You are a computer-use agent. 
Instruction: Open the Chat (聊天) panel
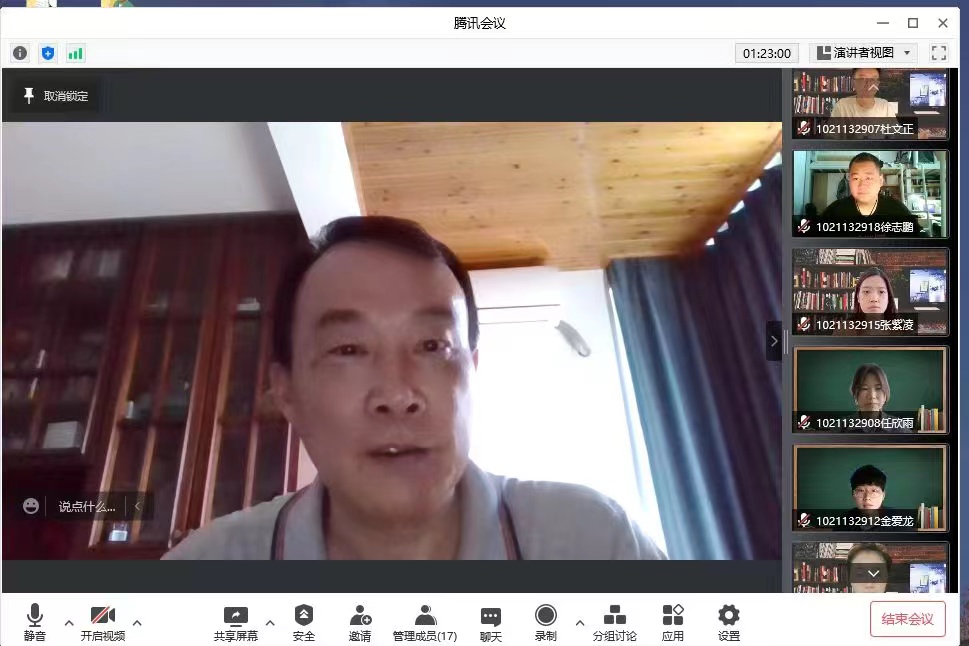click(x=490, y=622)
